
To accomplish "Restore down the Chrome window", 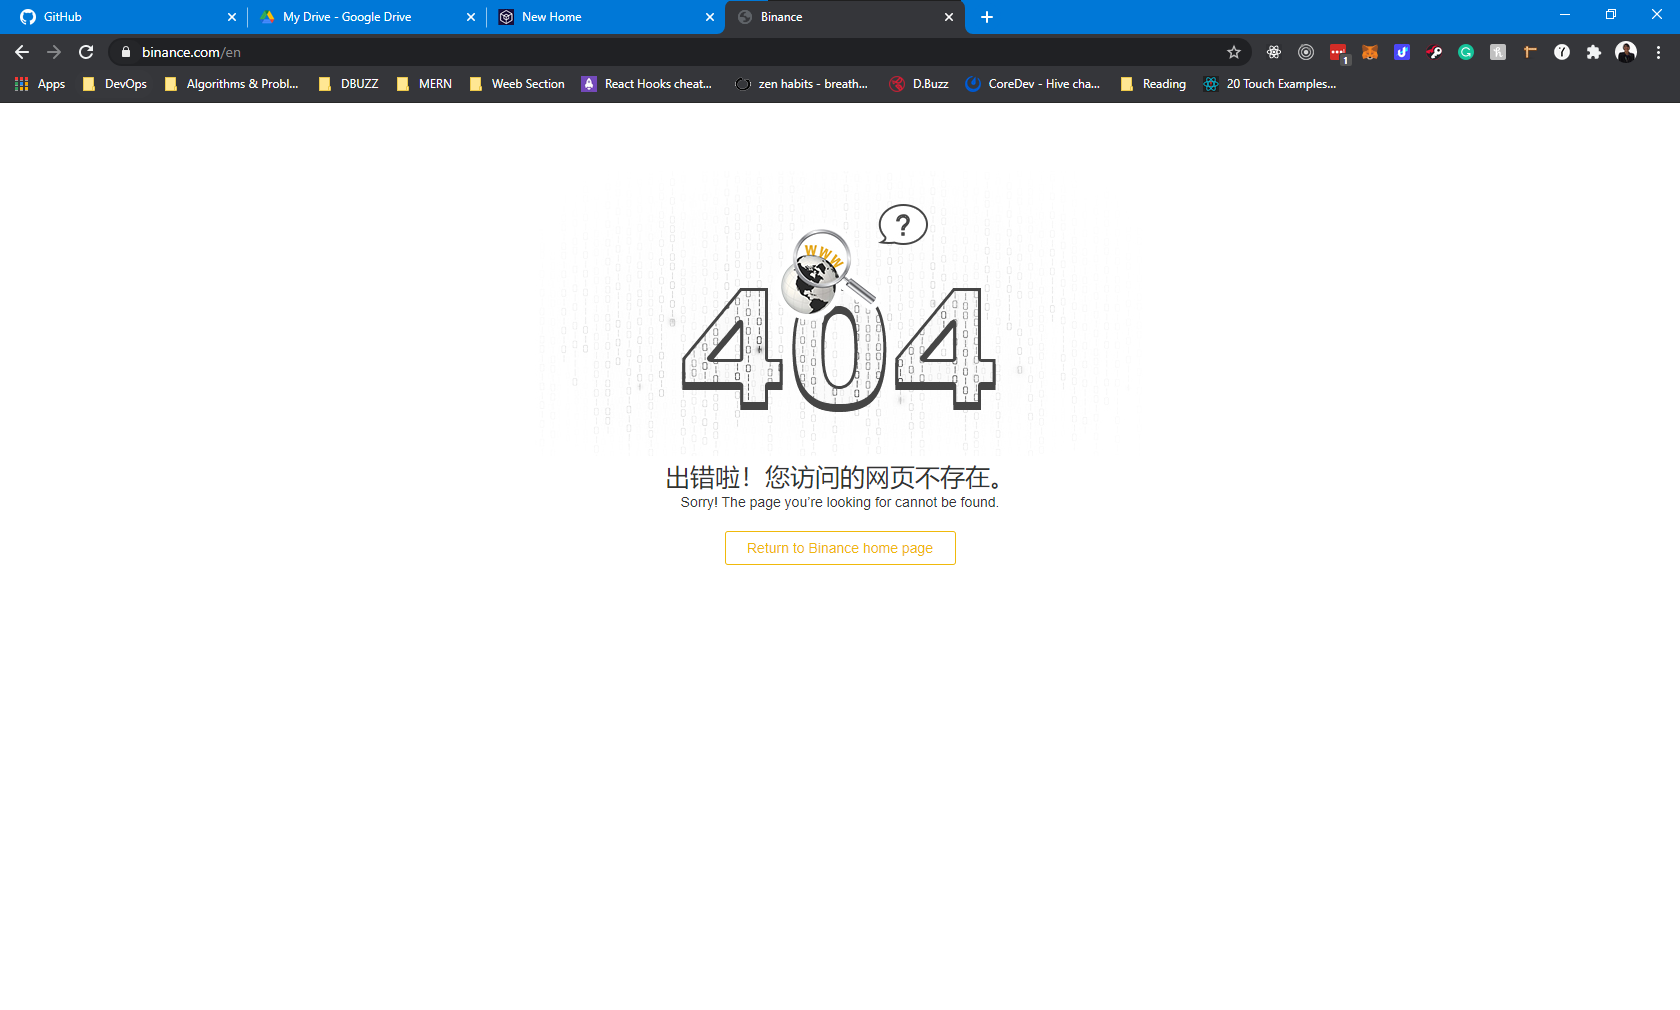I will [1611, 15].
